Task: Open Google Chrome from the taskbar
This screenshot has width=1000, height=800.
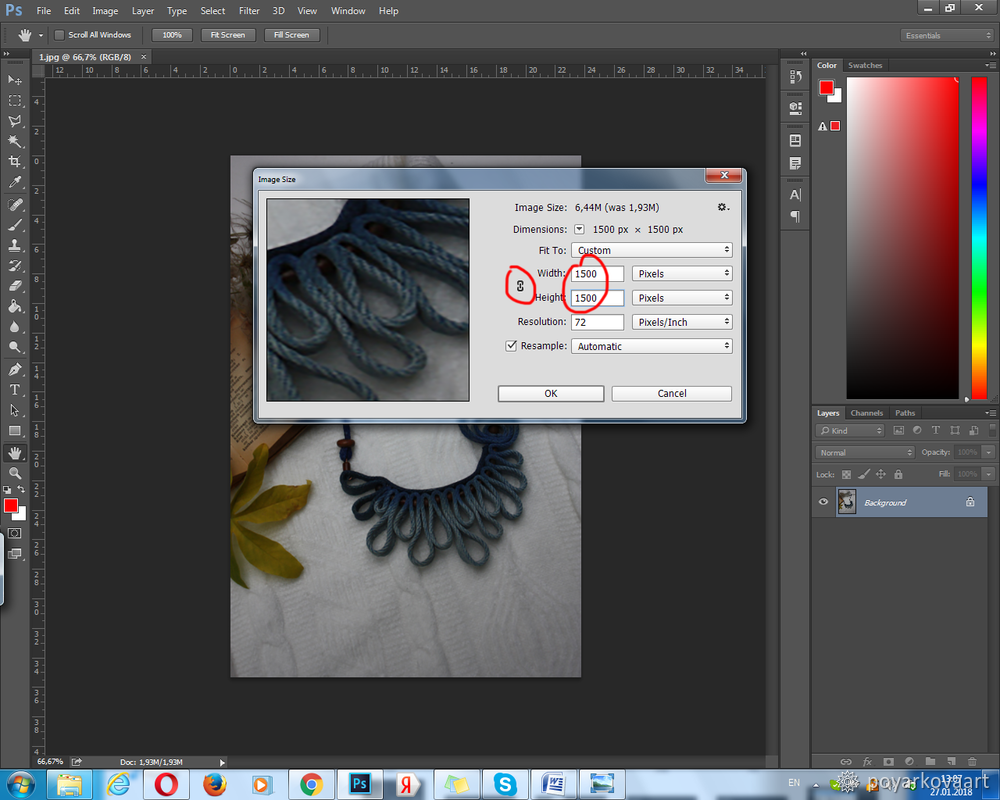Action: pyautogui.click(x=311, y=783)
